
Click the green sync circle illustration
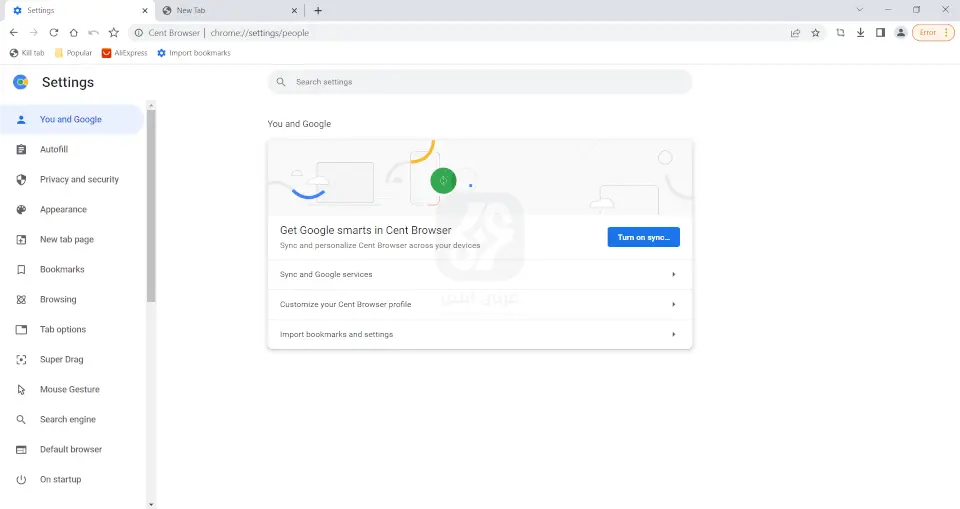point(443,181)
